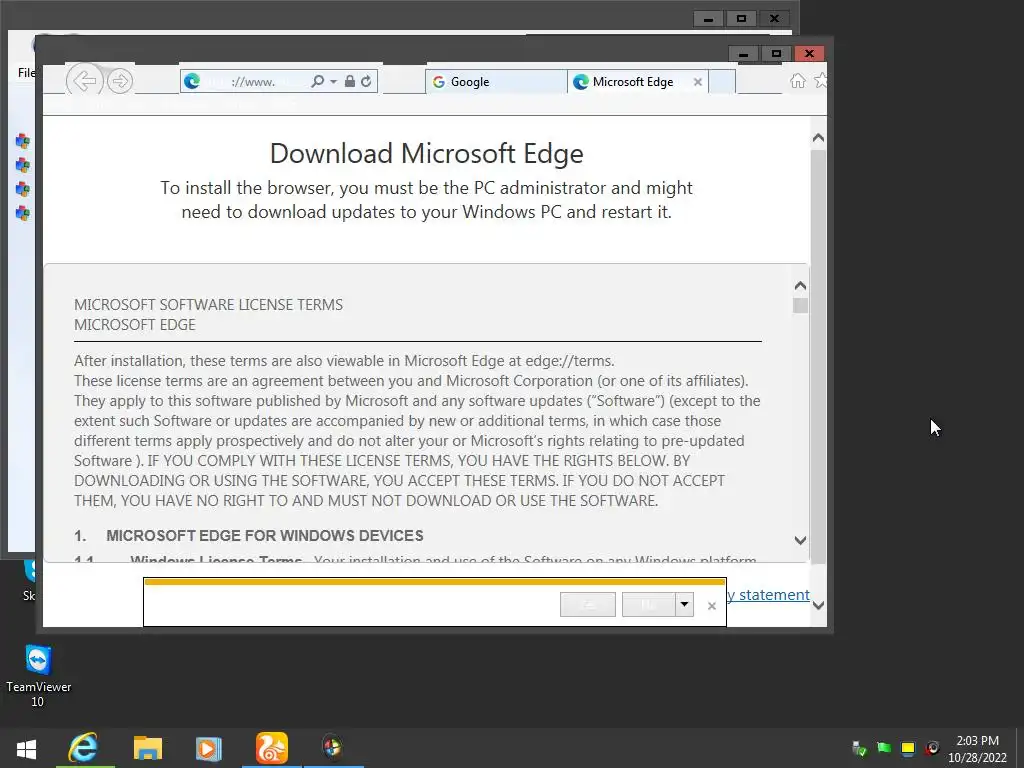Select the Microsoft Edge tab
The image size is (1024, 768).
(637, 82)
